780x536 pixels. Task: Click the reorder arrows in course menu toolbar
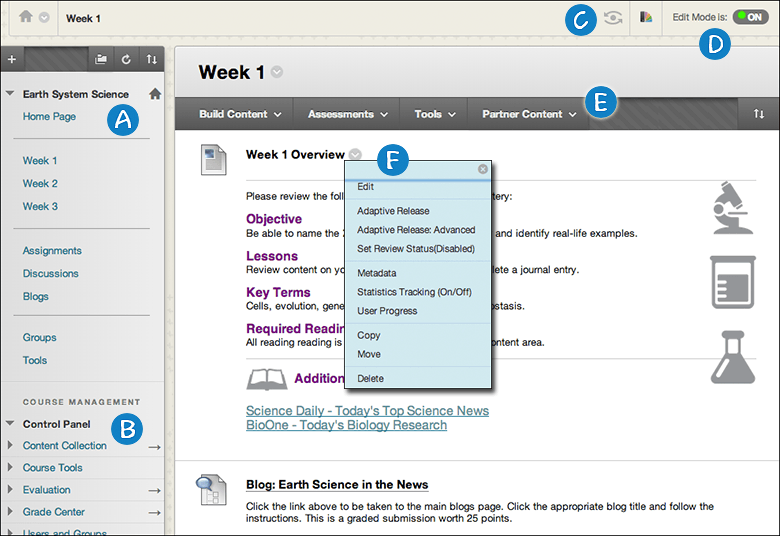click(x=152, y=59)
